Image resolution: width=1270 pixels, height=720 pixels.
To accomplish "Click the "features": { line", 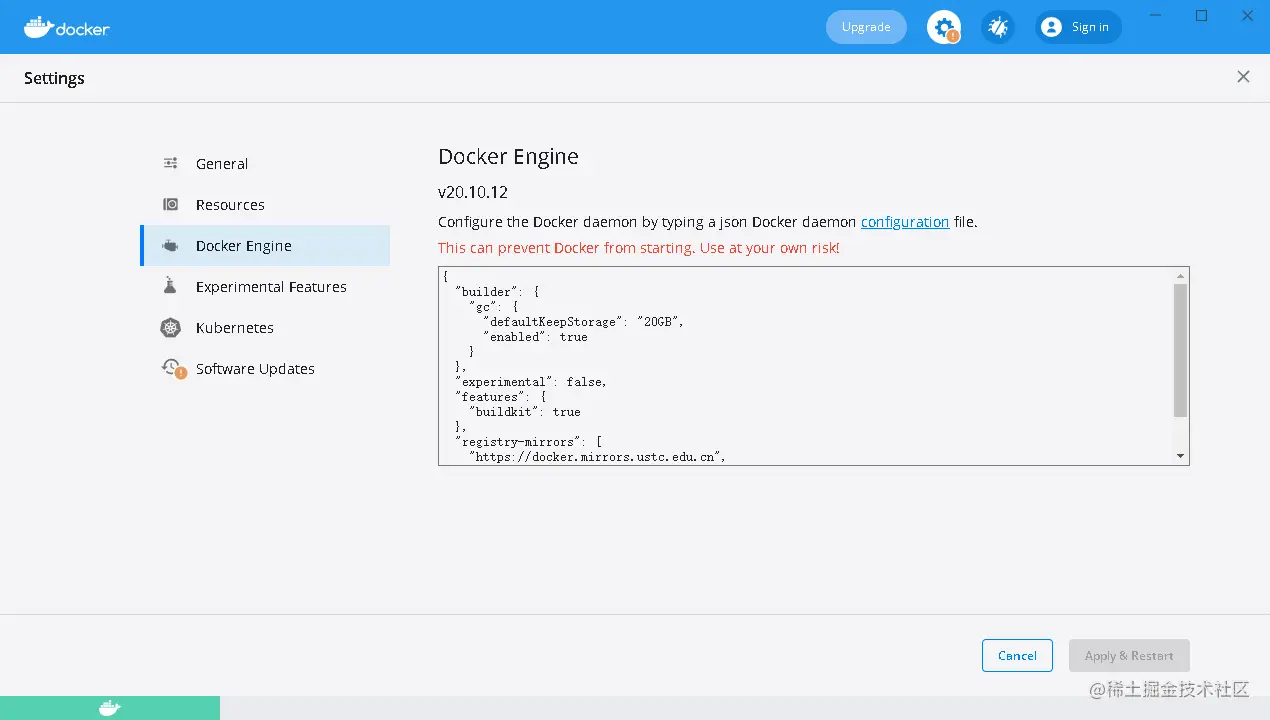I will (x=500, y=397).
